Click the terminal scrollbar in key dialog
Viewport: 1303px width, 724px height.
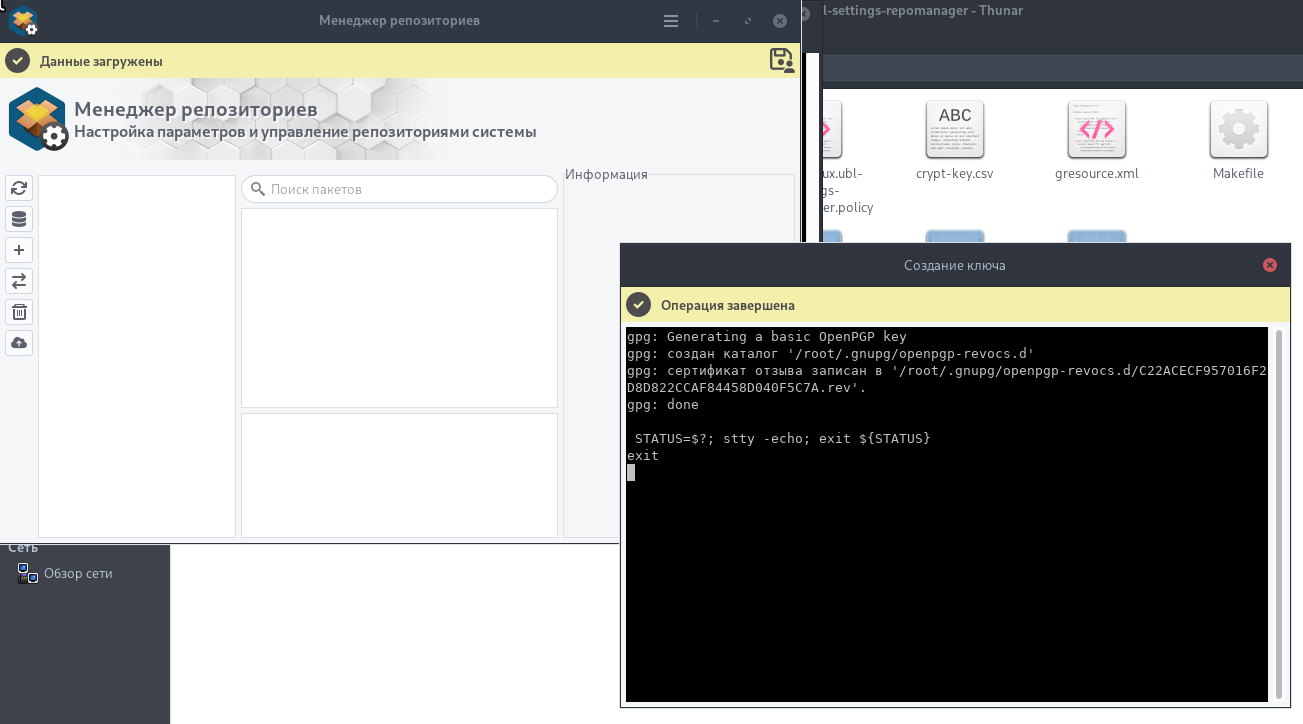tap(1279, 514)
